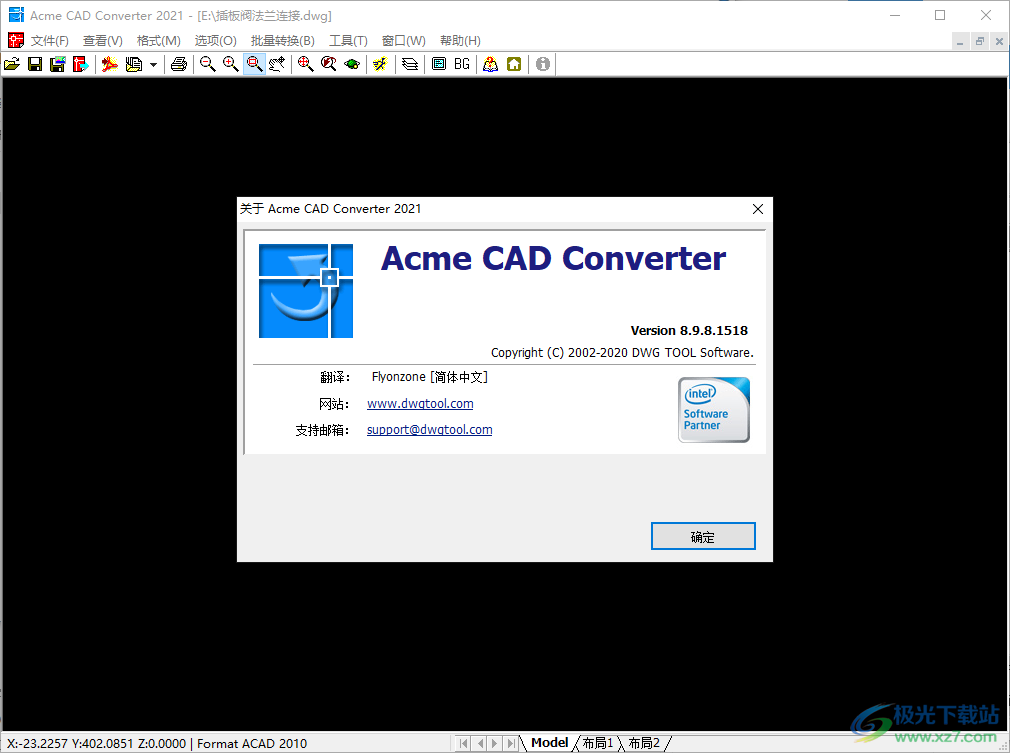The image size is (1010, 753).
Task: Click the yellow regenerate drawing icon
Action: point(381,64)
